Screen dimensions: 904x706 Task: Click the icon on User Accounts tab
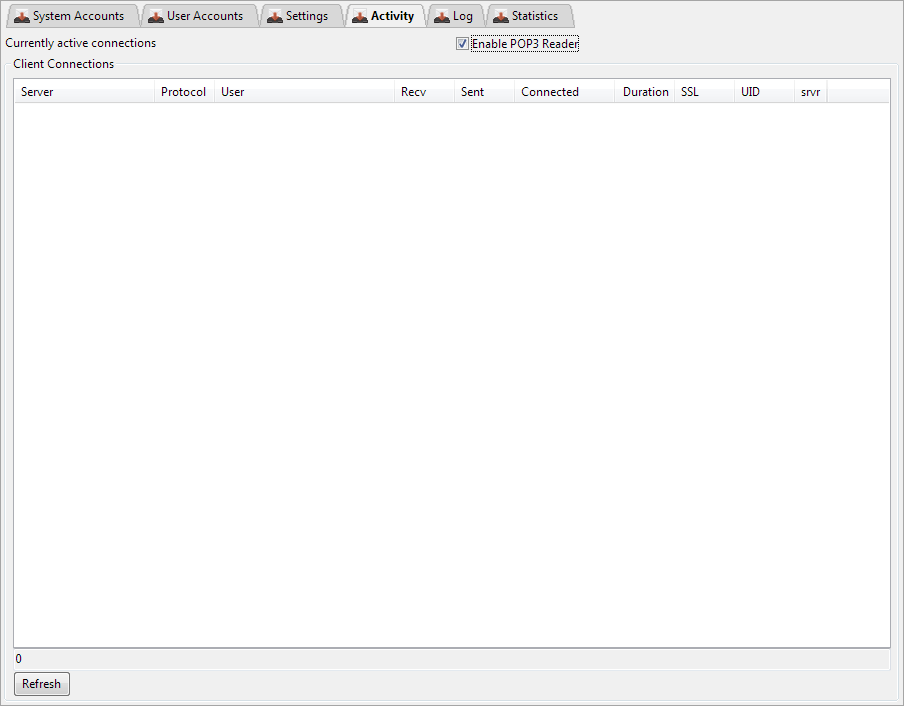click(155, 17)
